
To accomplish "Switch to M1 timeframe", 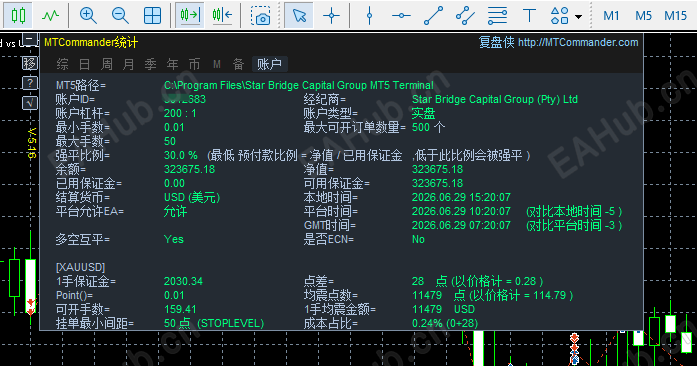I will click(x=611, y=16).
